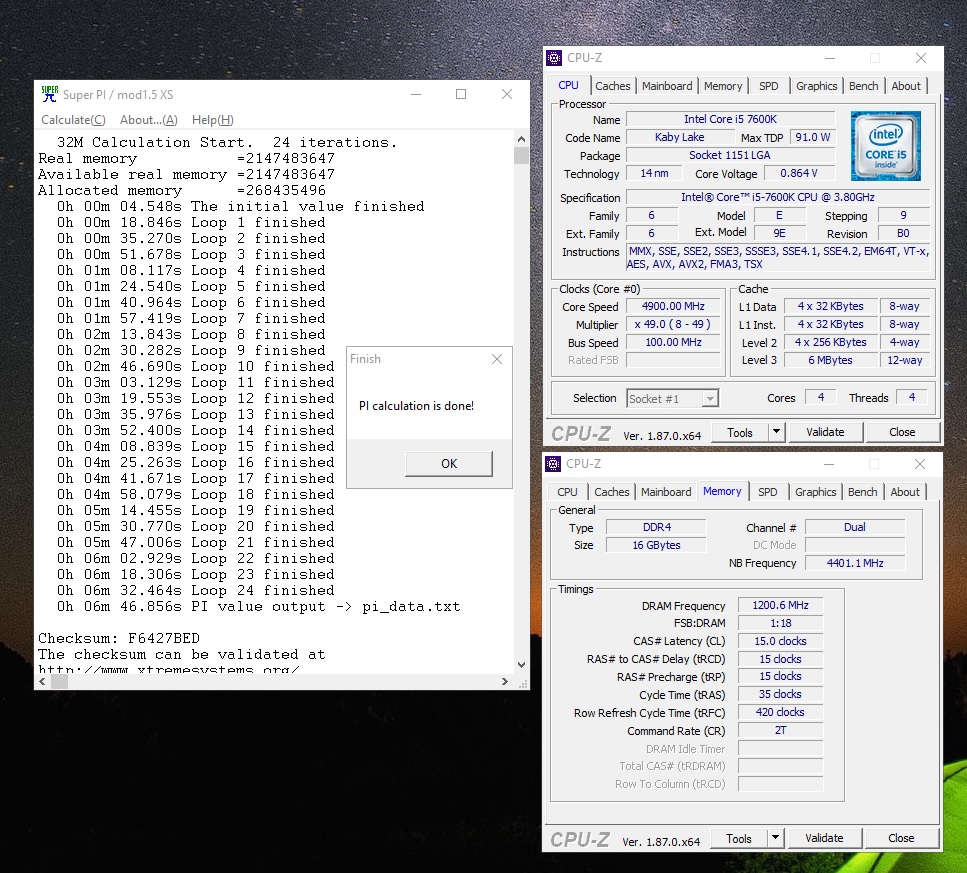Open Tools dropdown arrow in bottom CPU-Z
The height and width of the screenshot is (873, 967).
(x=776, y=837)
